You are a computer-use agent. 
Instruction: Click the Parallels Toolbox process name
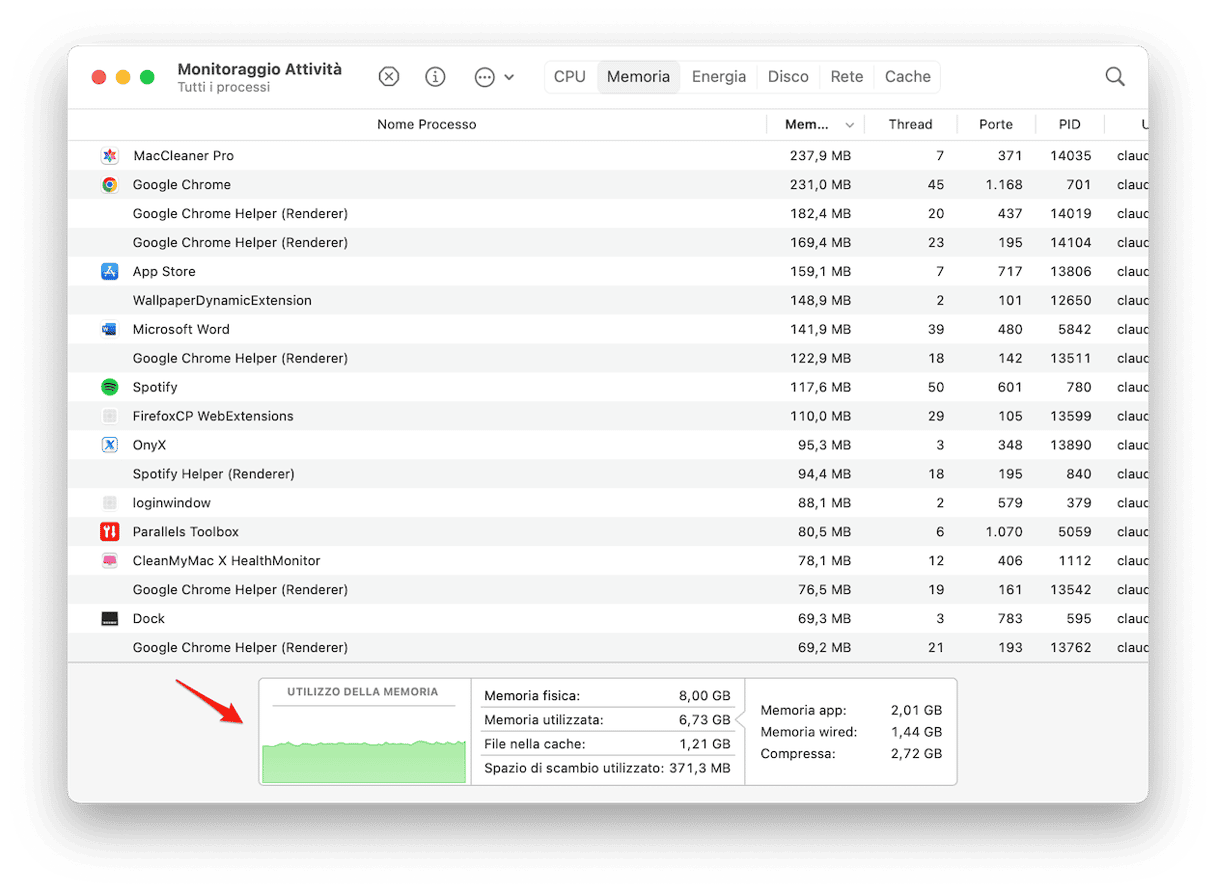click(186, 532)
